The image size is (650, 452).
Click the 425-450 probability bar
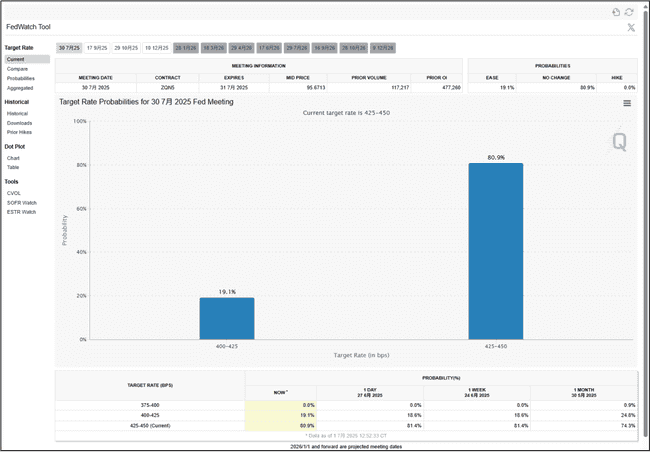tap(496, 251)
